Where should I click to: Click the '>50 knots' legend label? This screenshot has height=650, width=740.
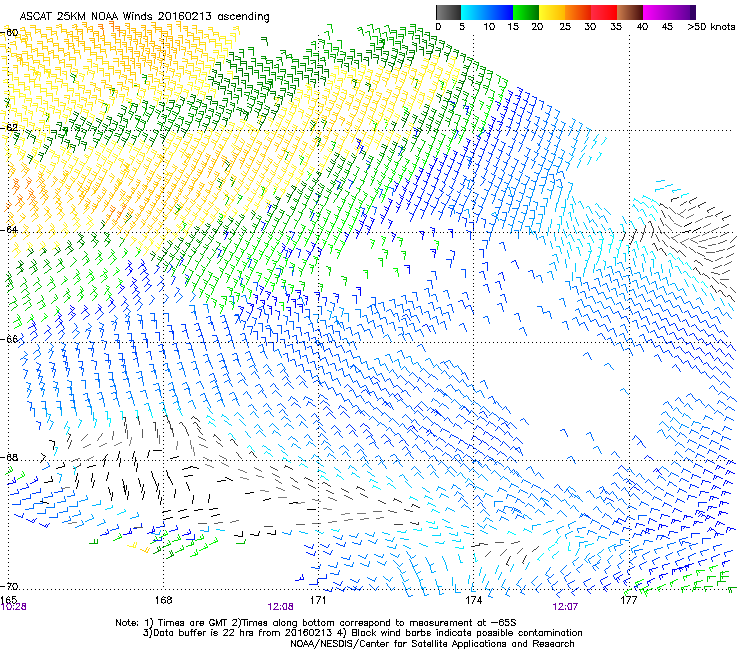tap(711, 27)
